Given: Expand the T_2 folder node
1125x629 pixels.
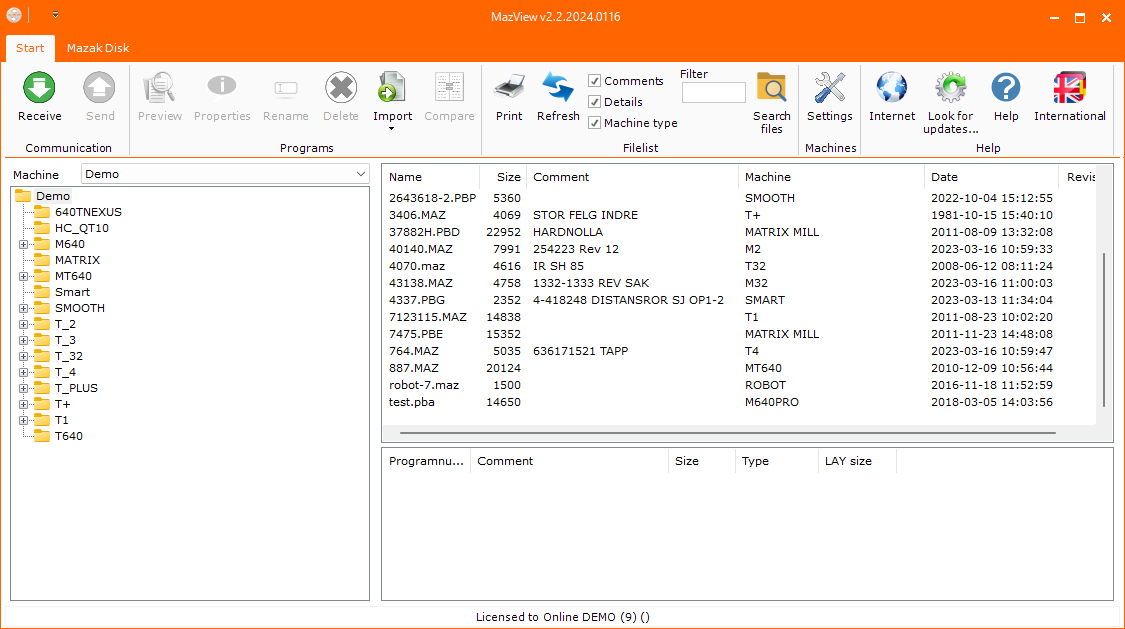Looking at the screenshot, I should [24, 324].
